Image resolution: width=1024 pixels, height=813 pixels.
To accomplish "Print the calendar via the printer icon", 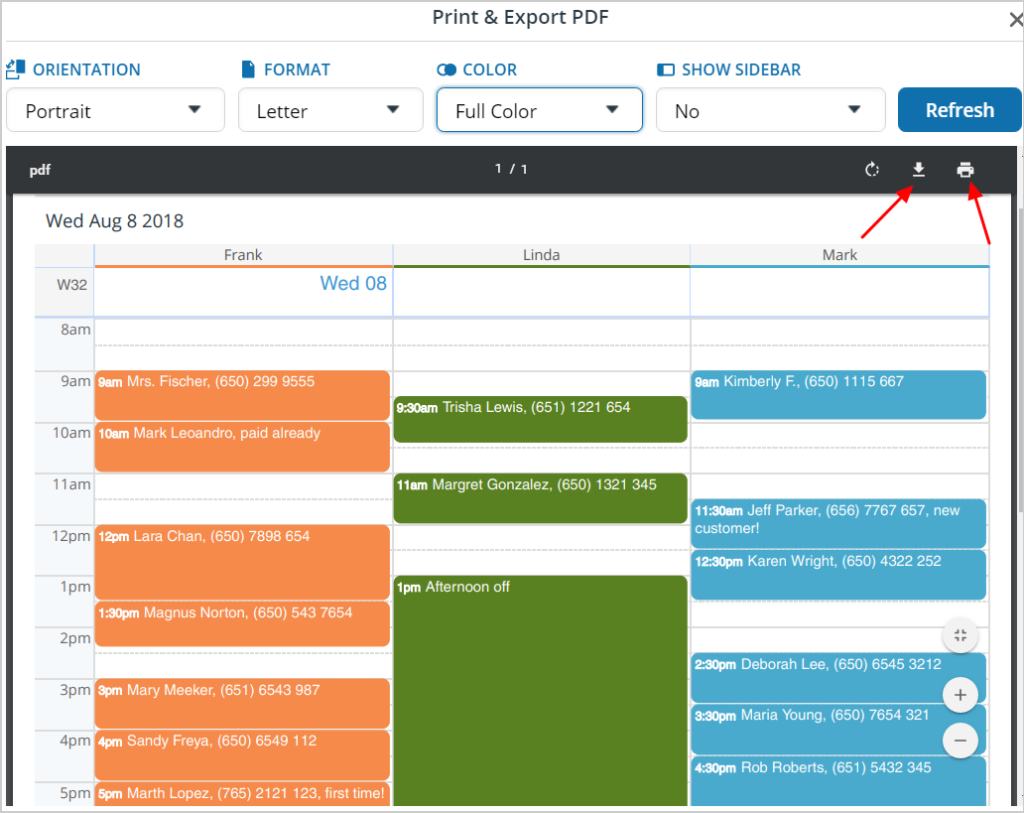I will tap(964, 169).
